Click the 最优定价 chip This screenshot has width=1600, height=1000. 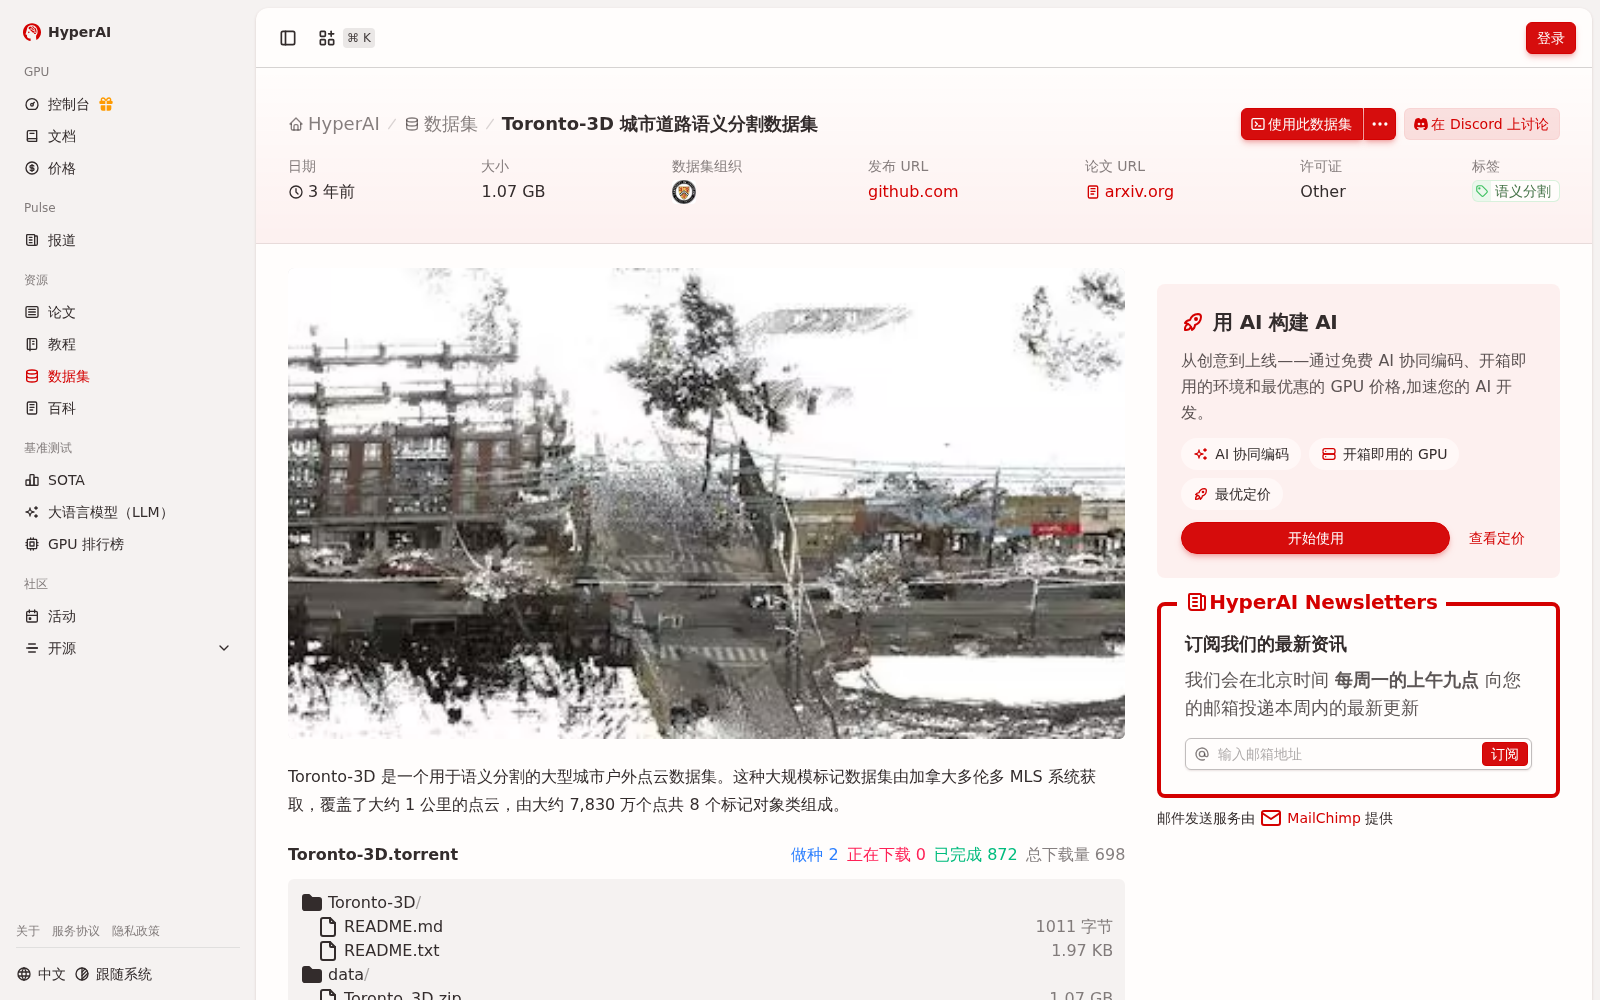coord(1232,494)
